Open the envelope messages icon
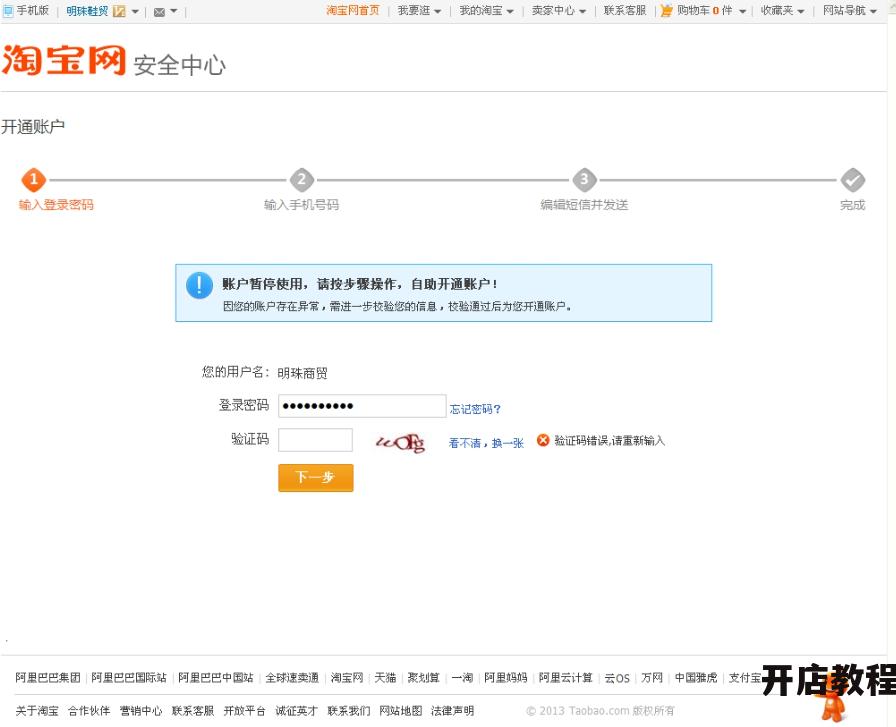The height and width of the screenshot is (727, 896). click(x=159, y=11)
